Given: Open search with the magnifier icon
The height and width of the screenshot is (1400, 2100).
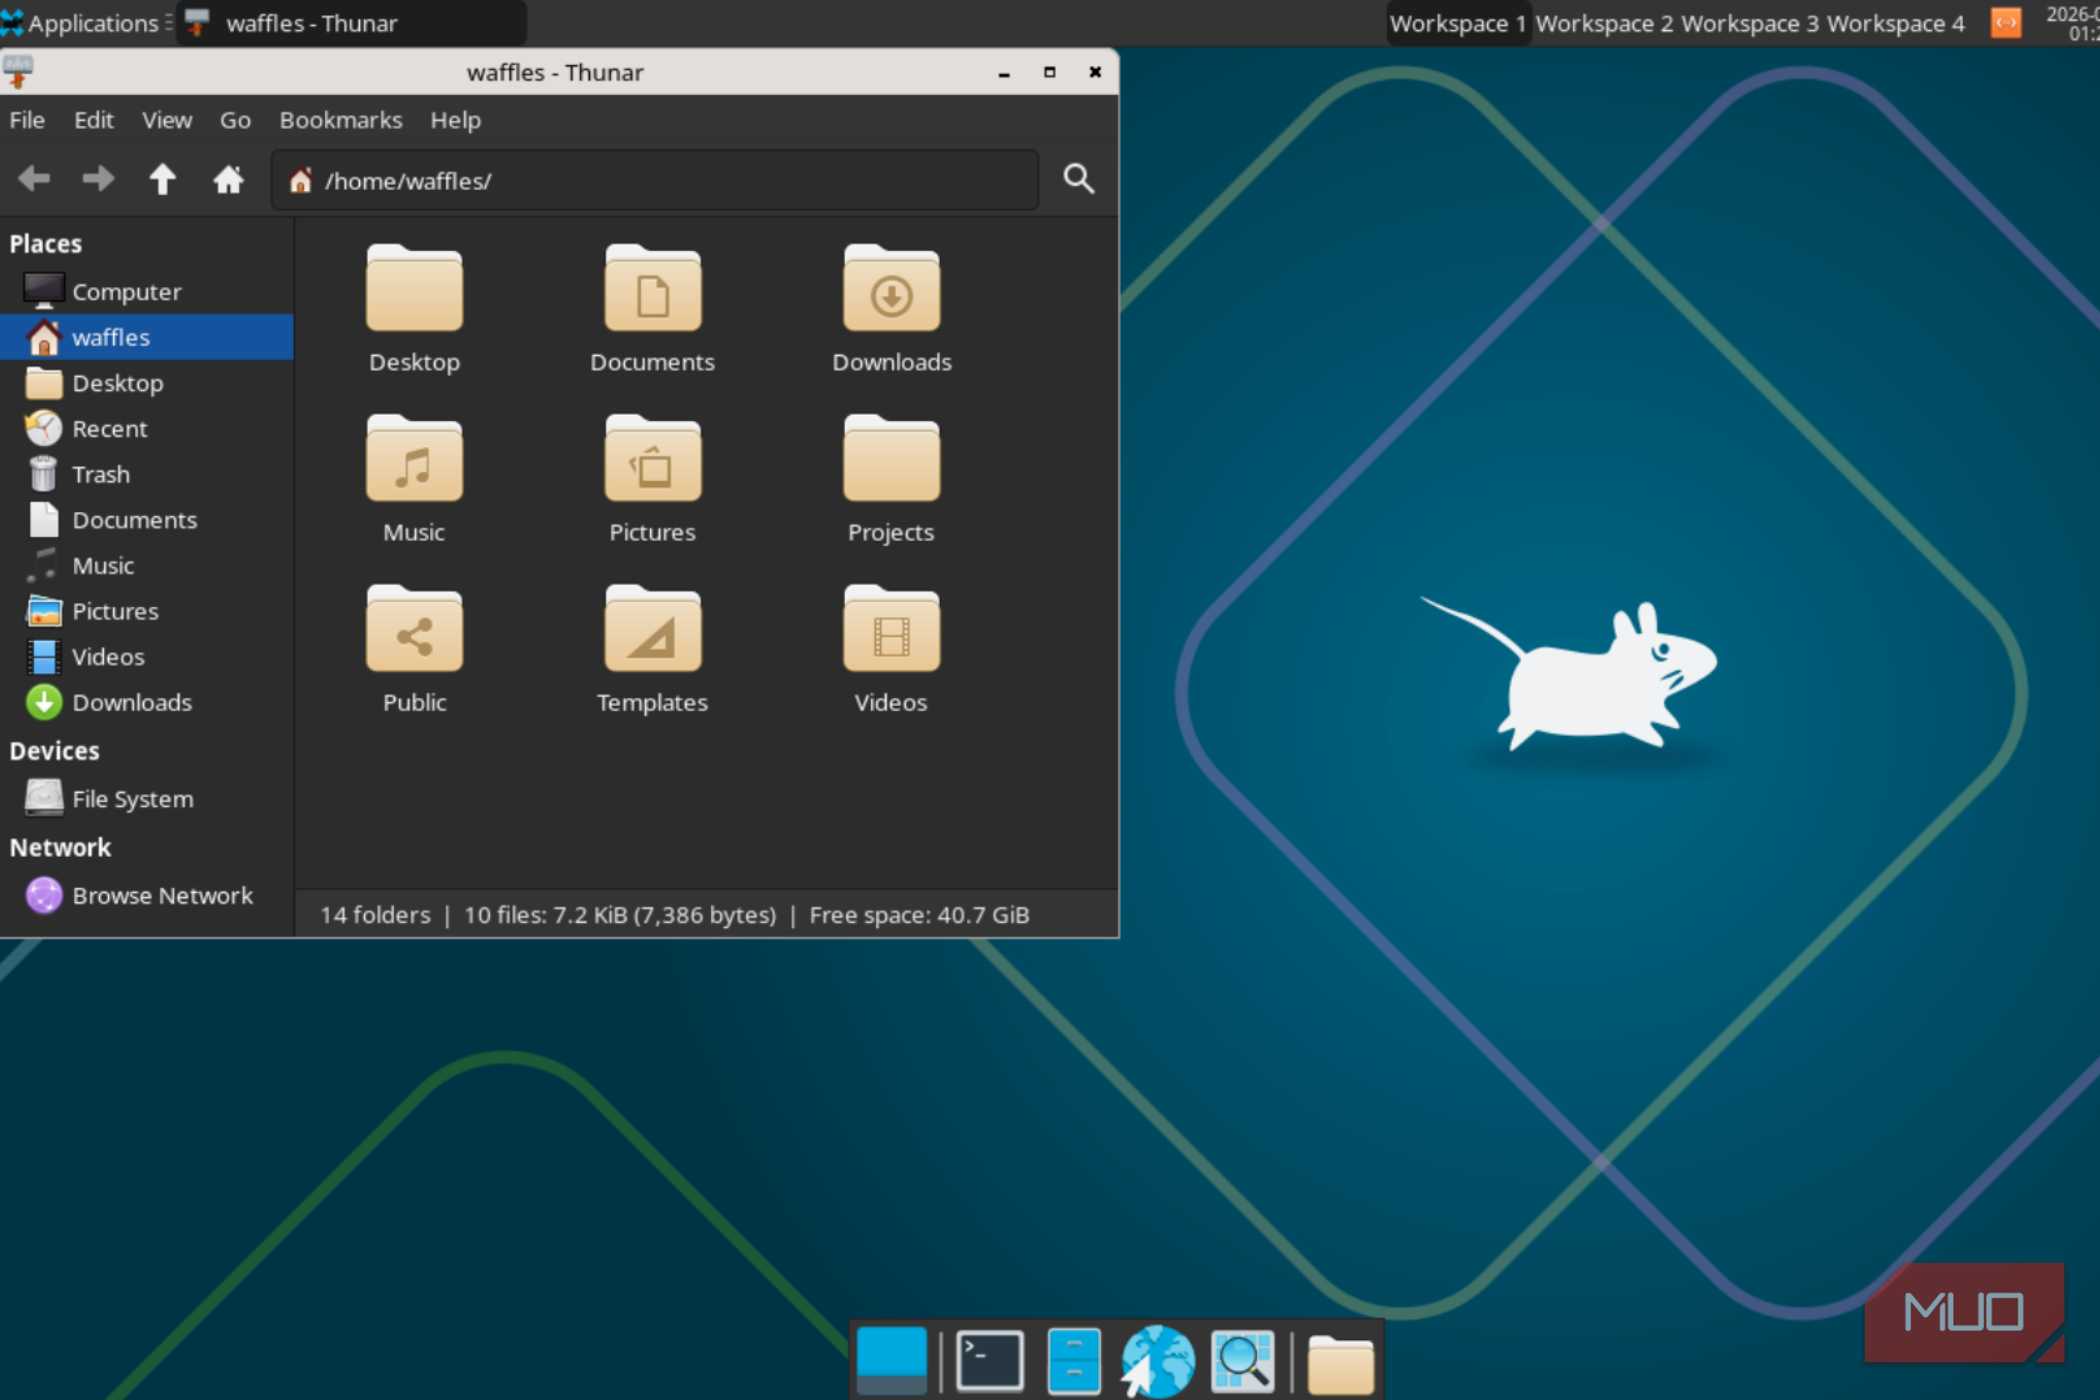Looking at the screenshot, I should (1078, 179).
